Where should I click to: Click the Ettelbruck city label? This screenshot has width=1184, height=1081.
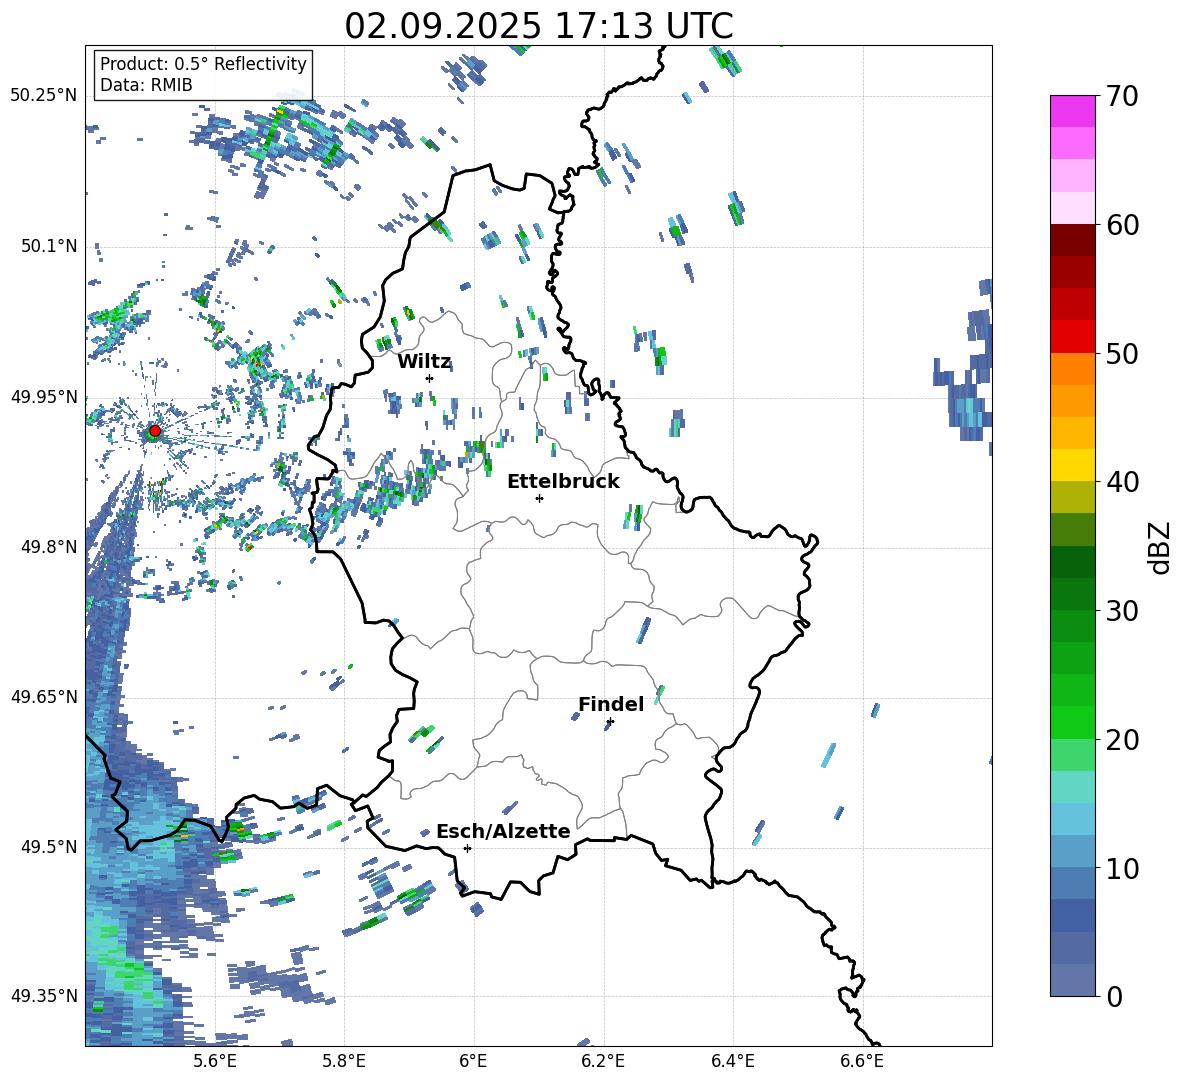(563, 482)
